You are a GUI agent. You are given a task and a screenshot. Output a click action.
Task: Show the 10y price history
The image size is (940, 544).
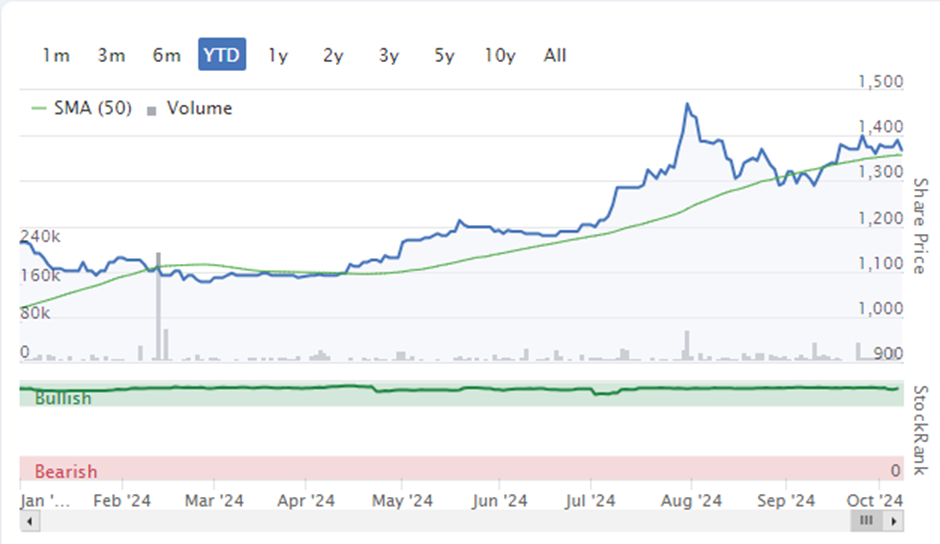pos(500,55)
